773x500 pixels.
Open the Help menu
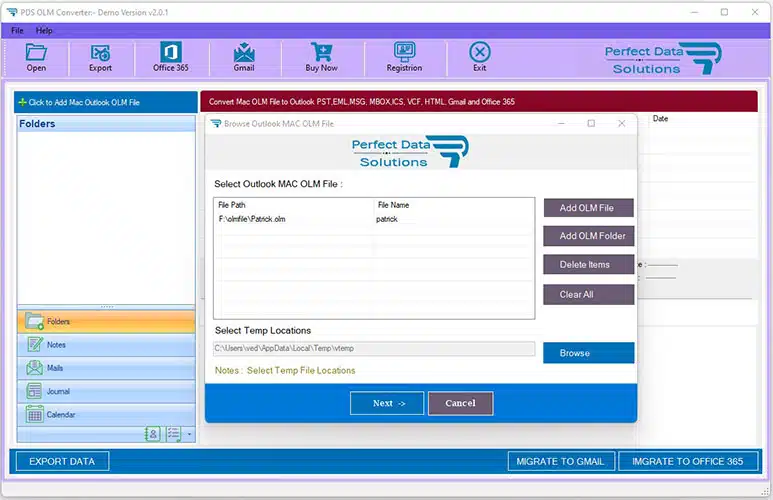coord(44,31)
